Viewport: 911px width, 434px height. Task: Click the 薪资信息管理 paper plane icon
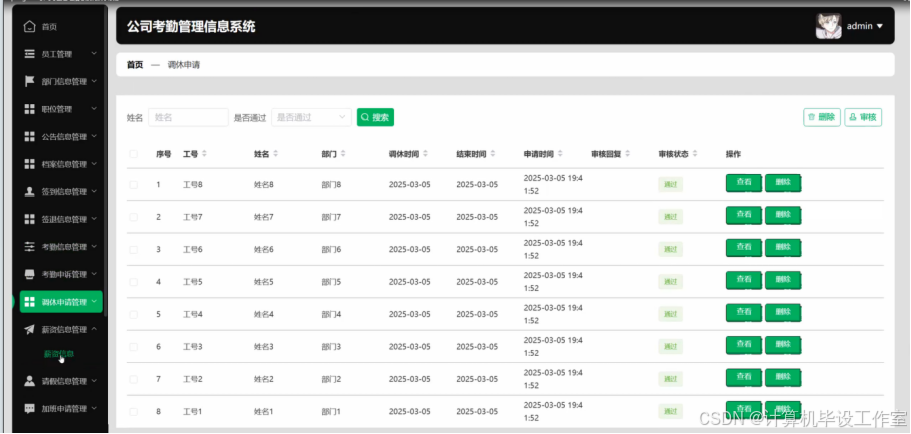pos(29,329)
